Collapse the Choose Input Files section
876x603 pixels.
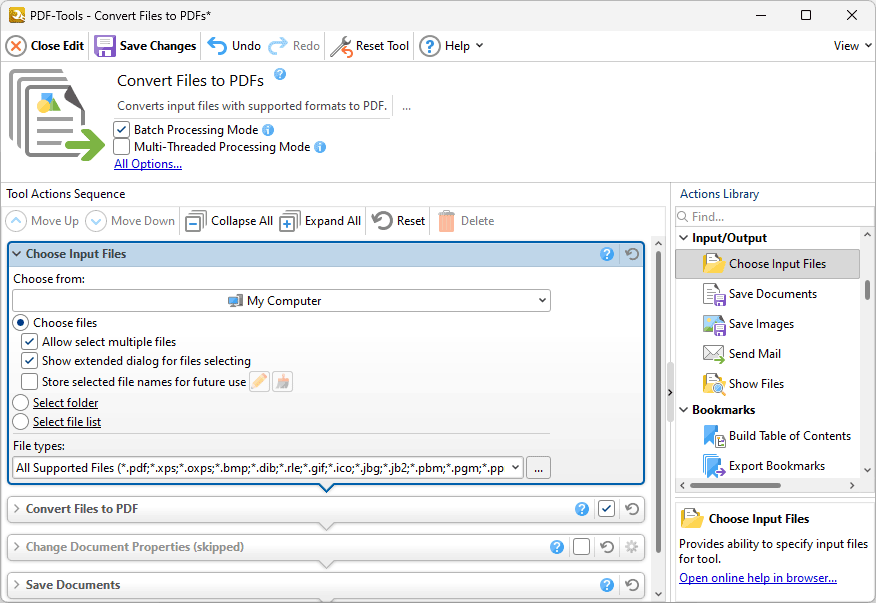17,254
